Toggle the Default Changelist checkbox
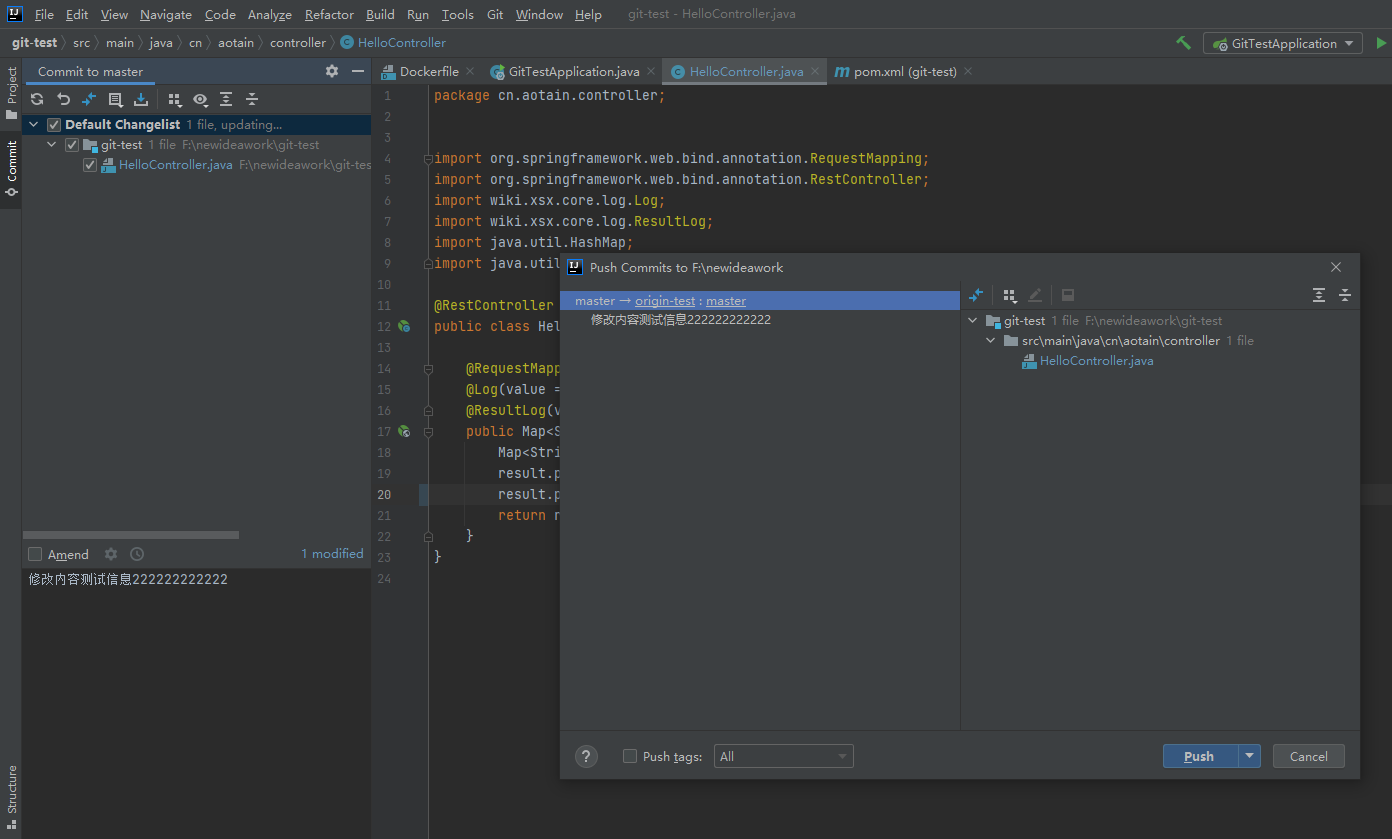1392x839 pixels. point(54,125)
